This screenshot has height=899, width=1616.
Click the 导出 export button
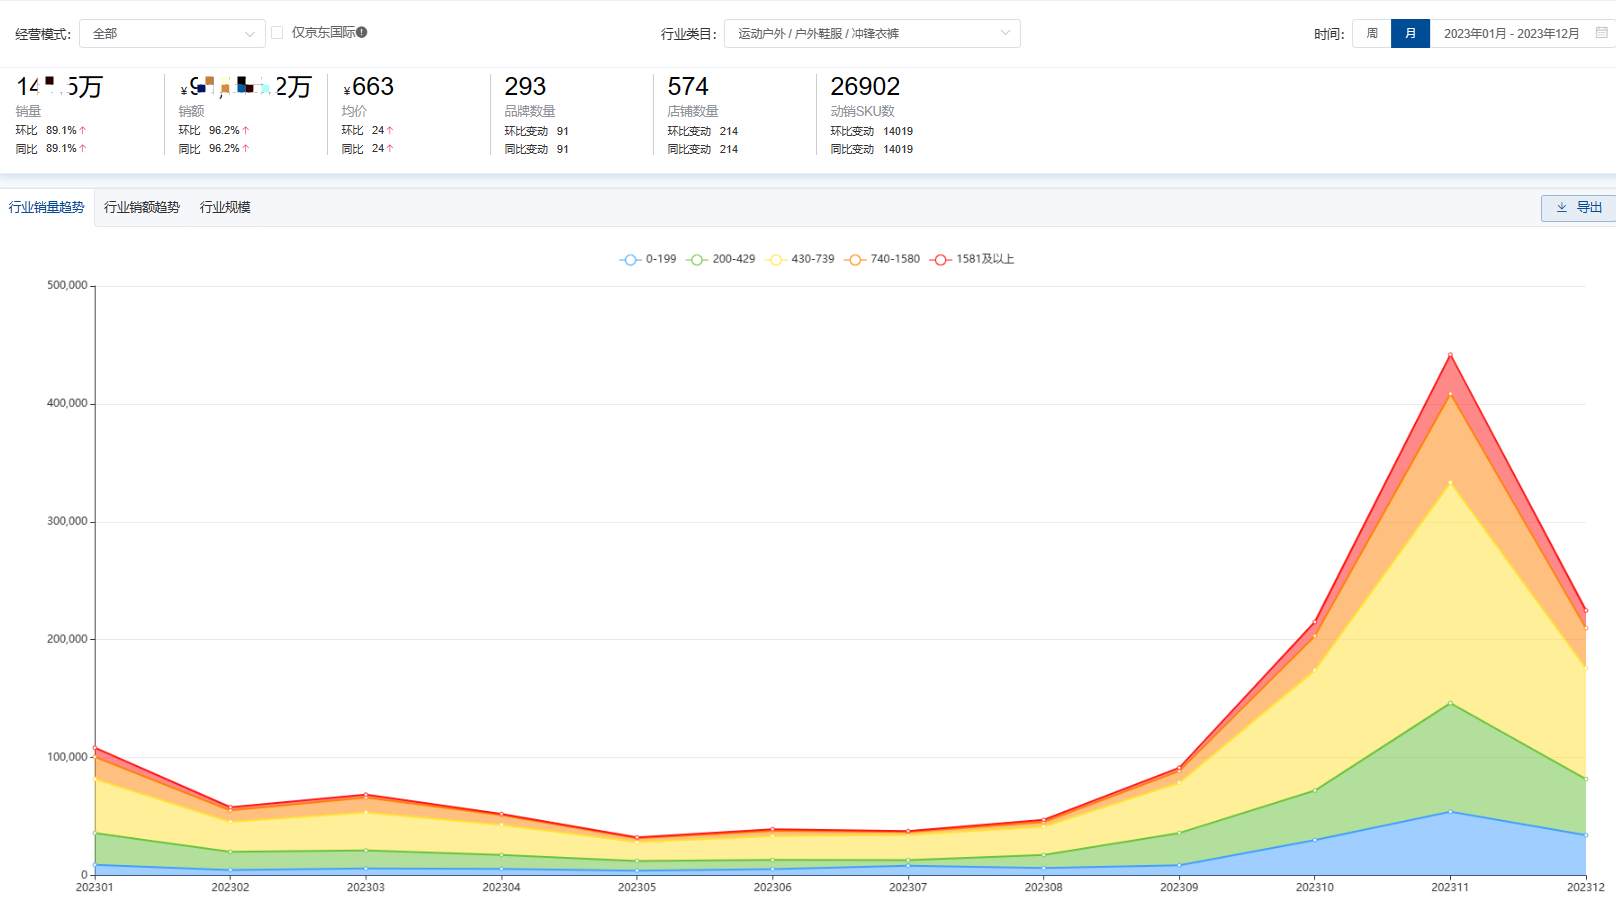click(x=1579, y=208)
